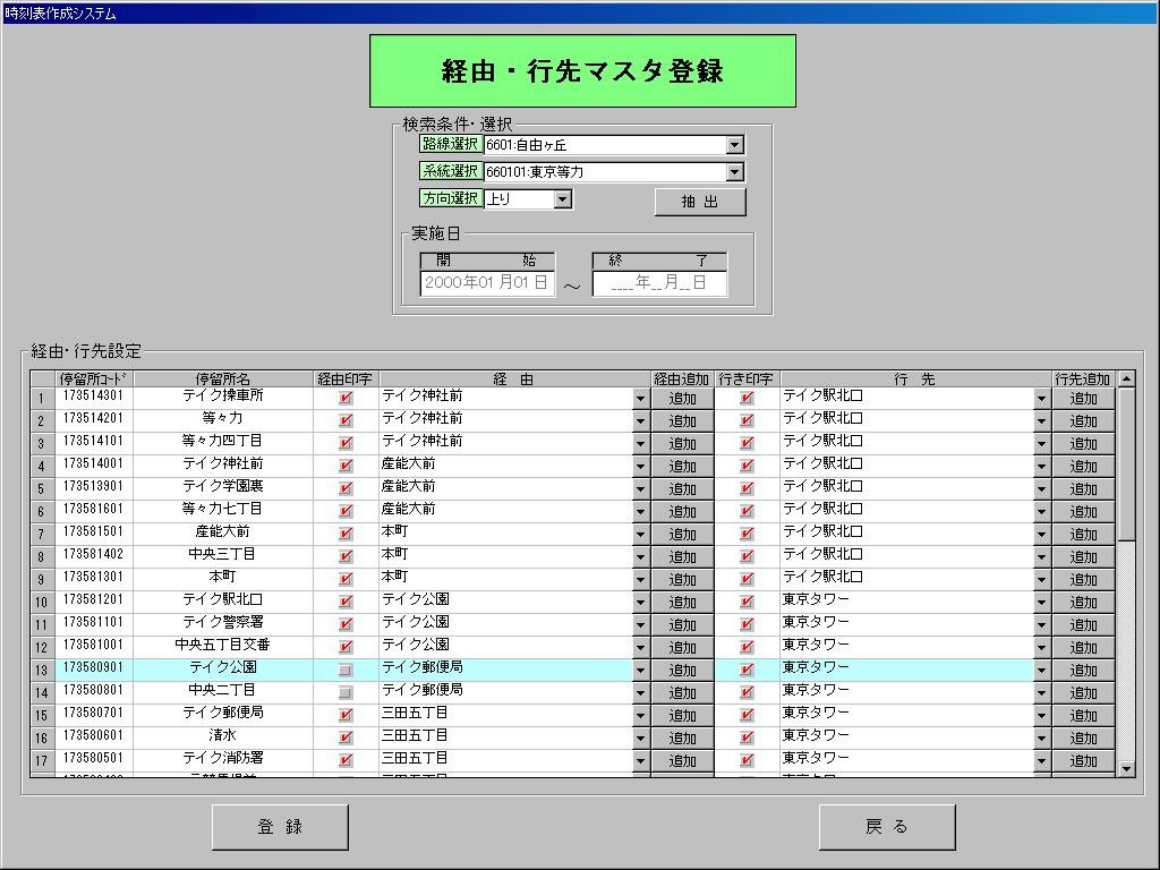Open the 行先 dropdown in row 11 テイク警察署

[1042, 625]
